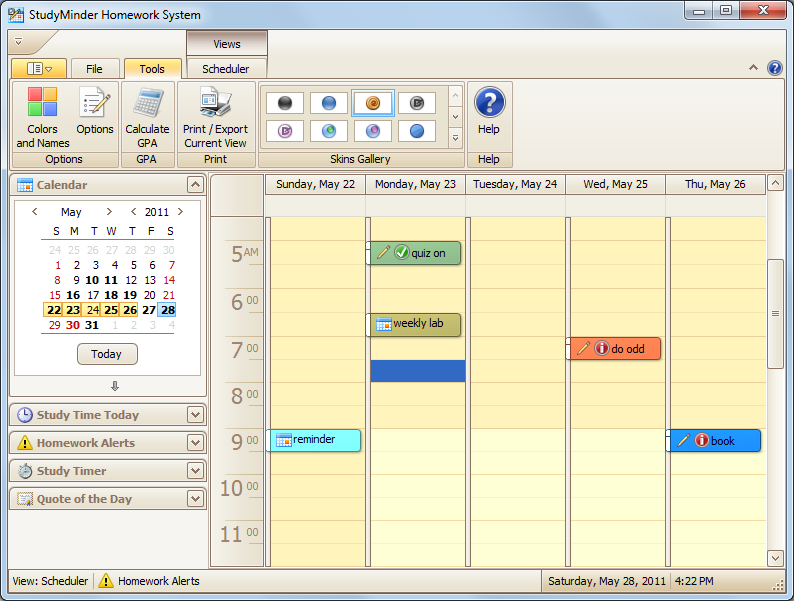The height and width of the screenshot is (601, 794).
Task: Expand the Study Time Today panel
Action: (x=195, y=415)
